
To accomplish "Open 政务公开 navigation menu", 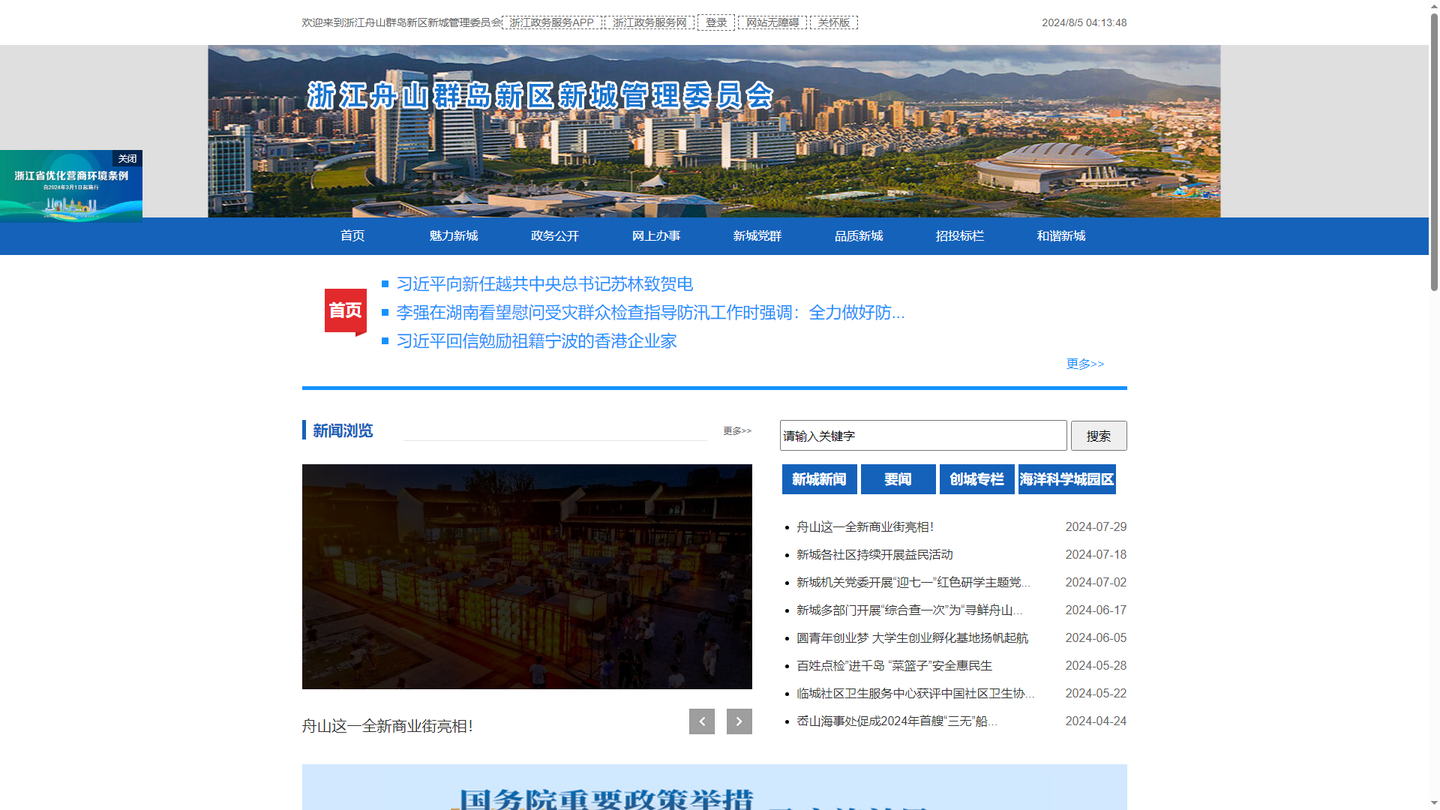I will pos(555,236).
